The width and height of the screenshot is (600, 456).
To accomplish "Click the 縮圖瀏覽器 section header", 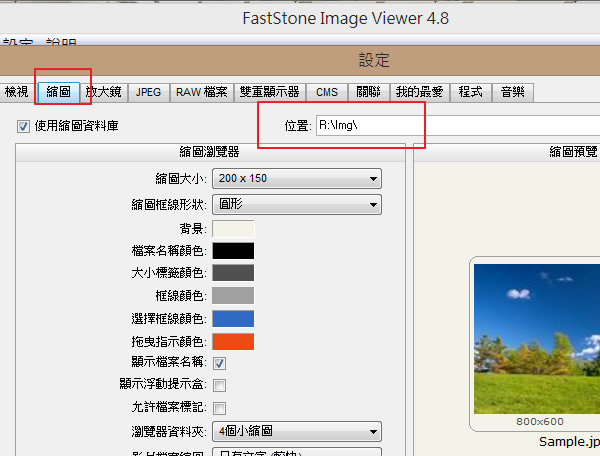I will 210,152.
